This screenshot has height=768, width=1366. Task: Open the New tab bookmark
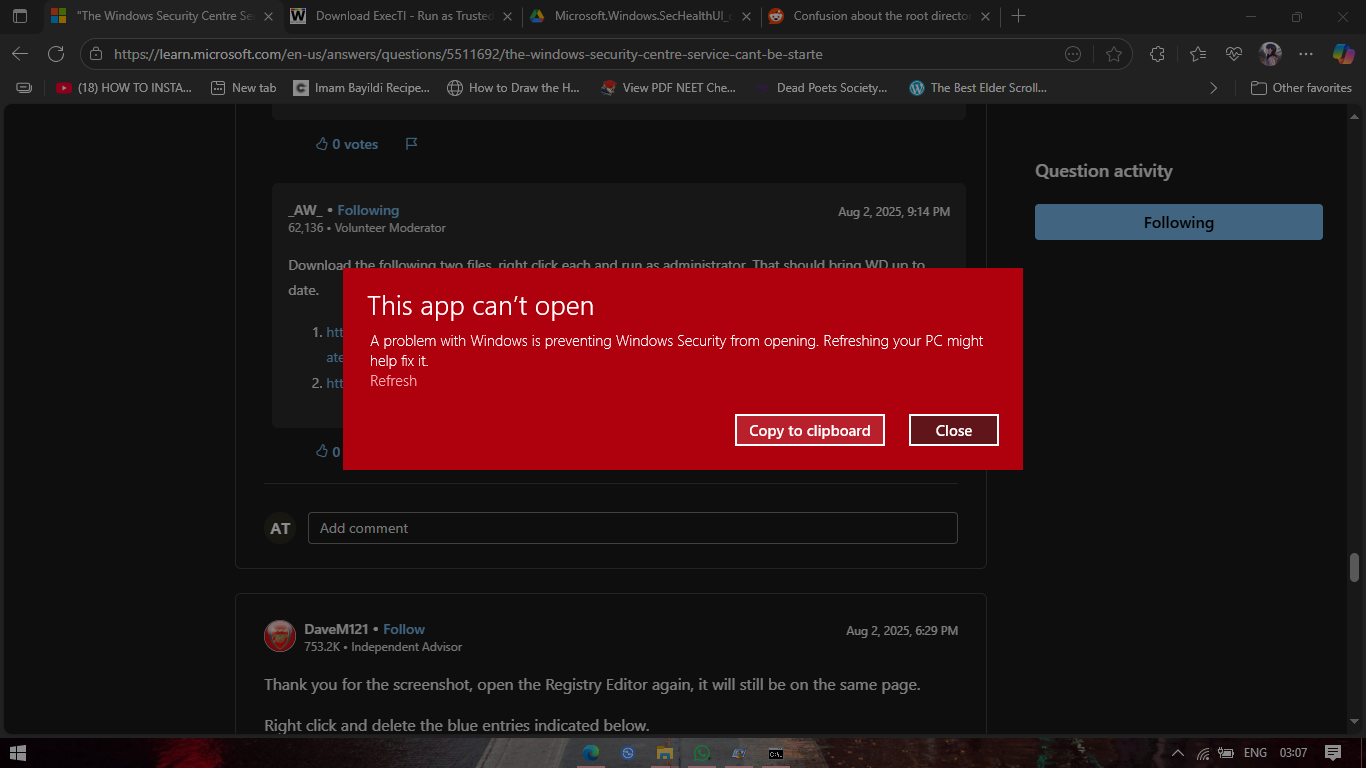[x=244, y=88]
